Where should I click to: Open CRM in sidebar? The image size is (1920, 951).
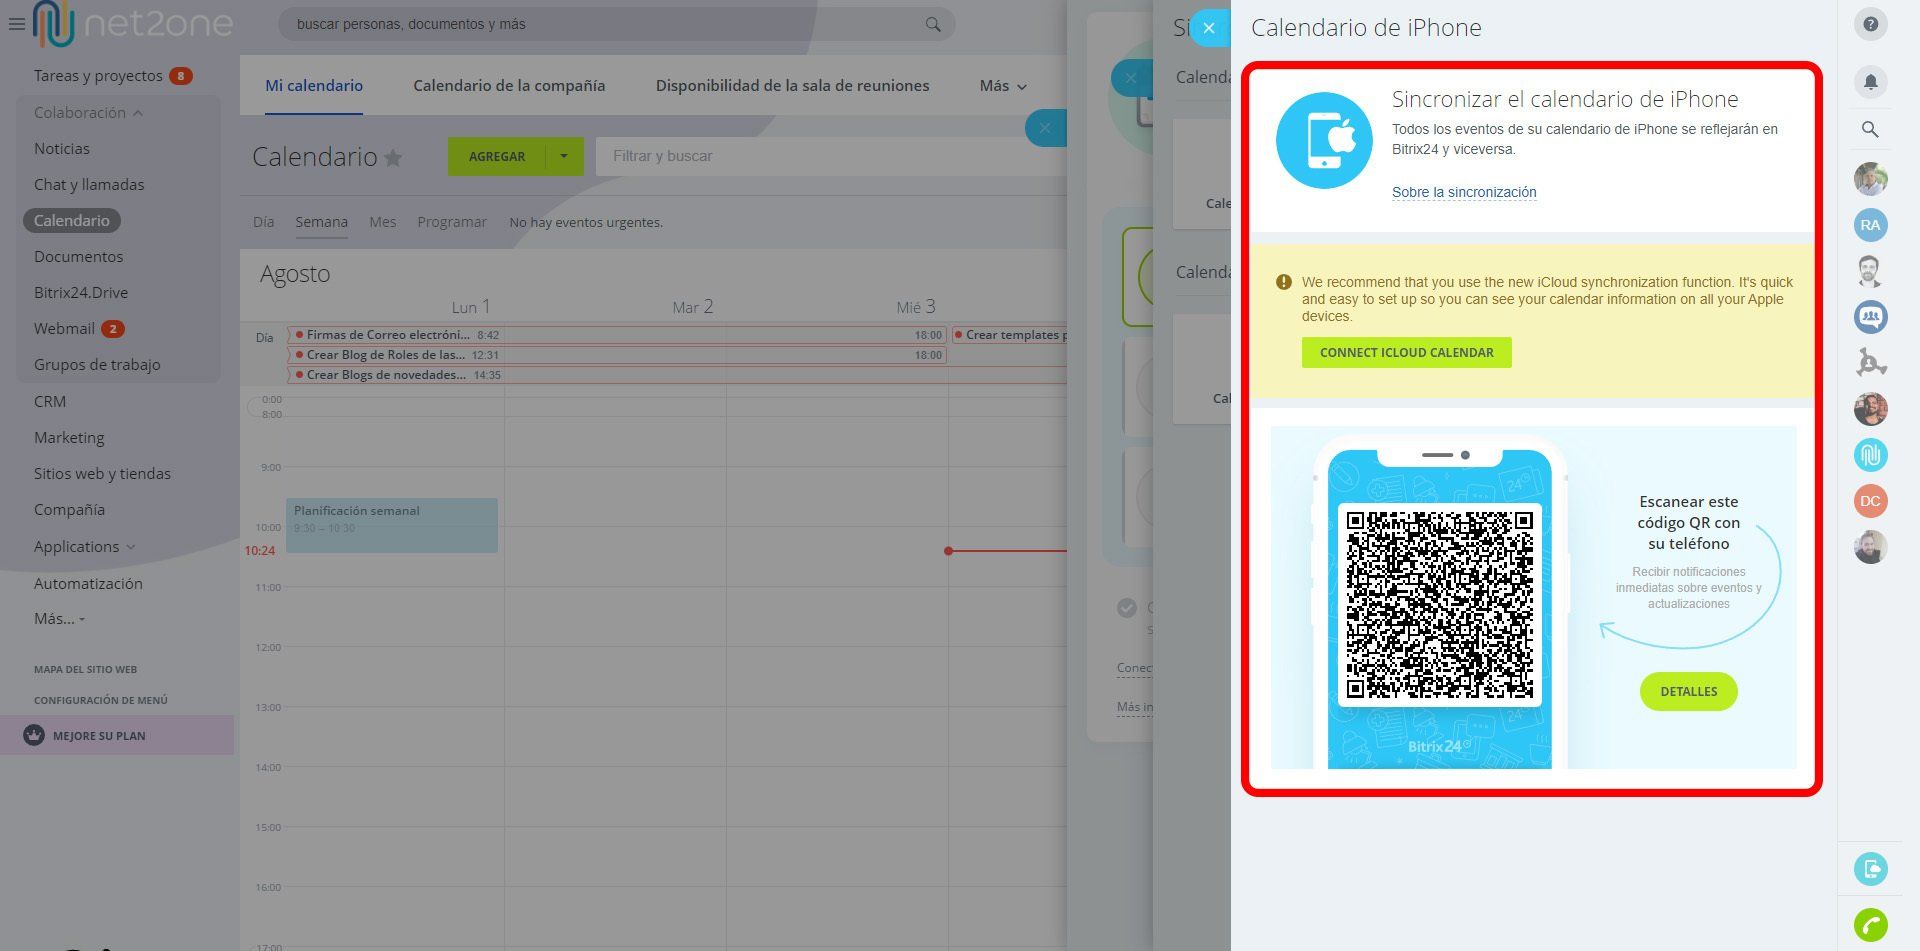pos(50,401)
